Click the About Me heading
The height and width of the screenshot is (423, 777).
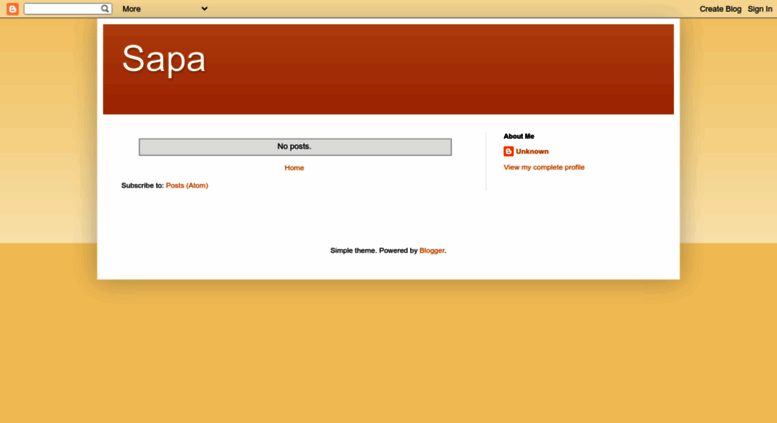pos(519,136)
